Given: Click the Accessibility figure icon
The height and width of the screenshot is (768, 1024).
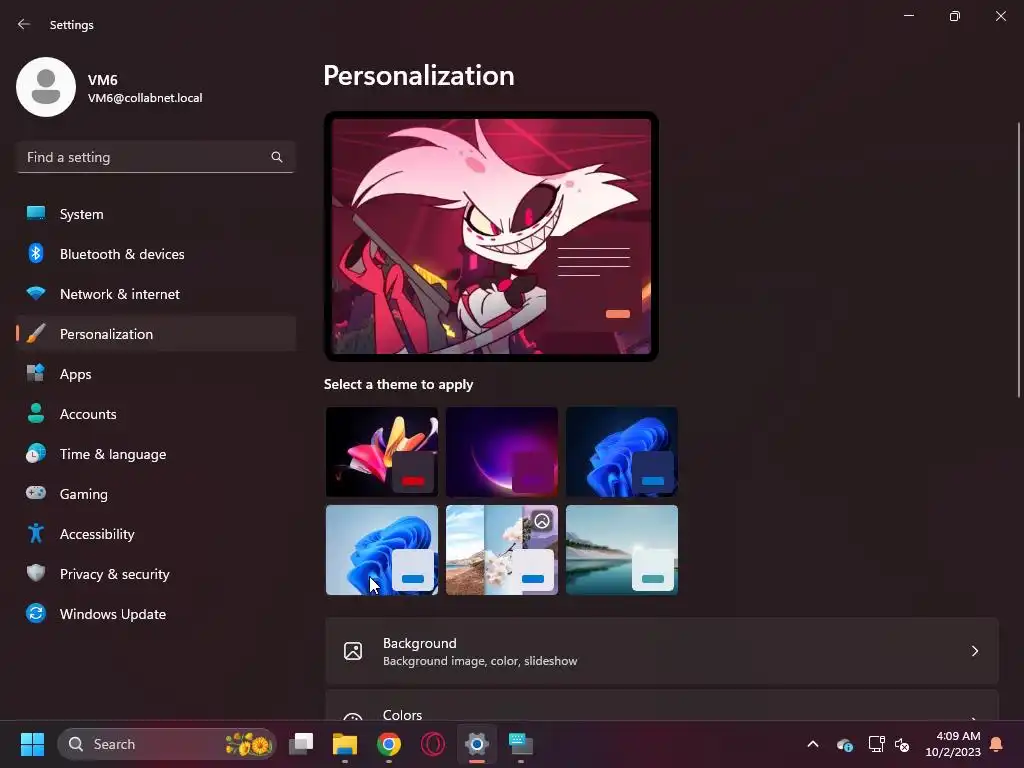Looking at the screenshot, I should click(x=36, y=533).
